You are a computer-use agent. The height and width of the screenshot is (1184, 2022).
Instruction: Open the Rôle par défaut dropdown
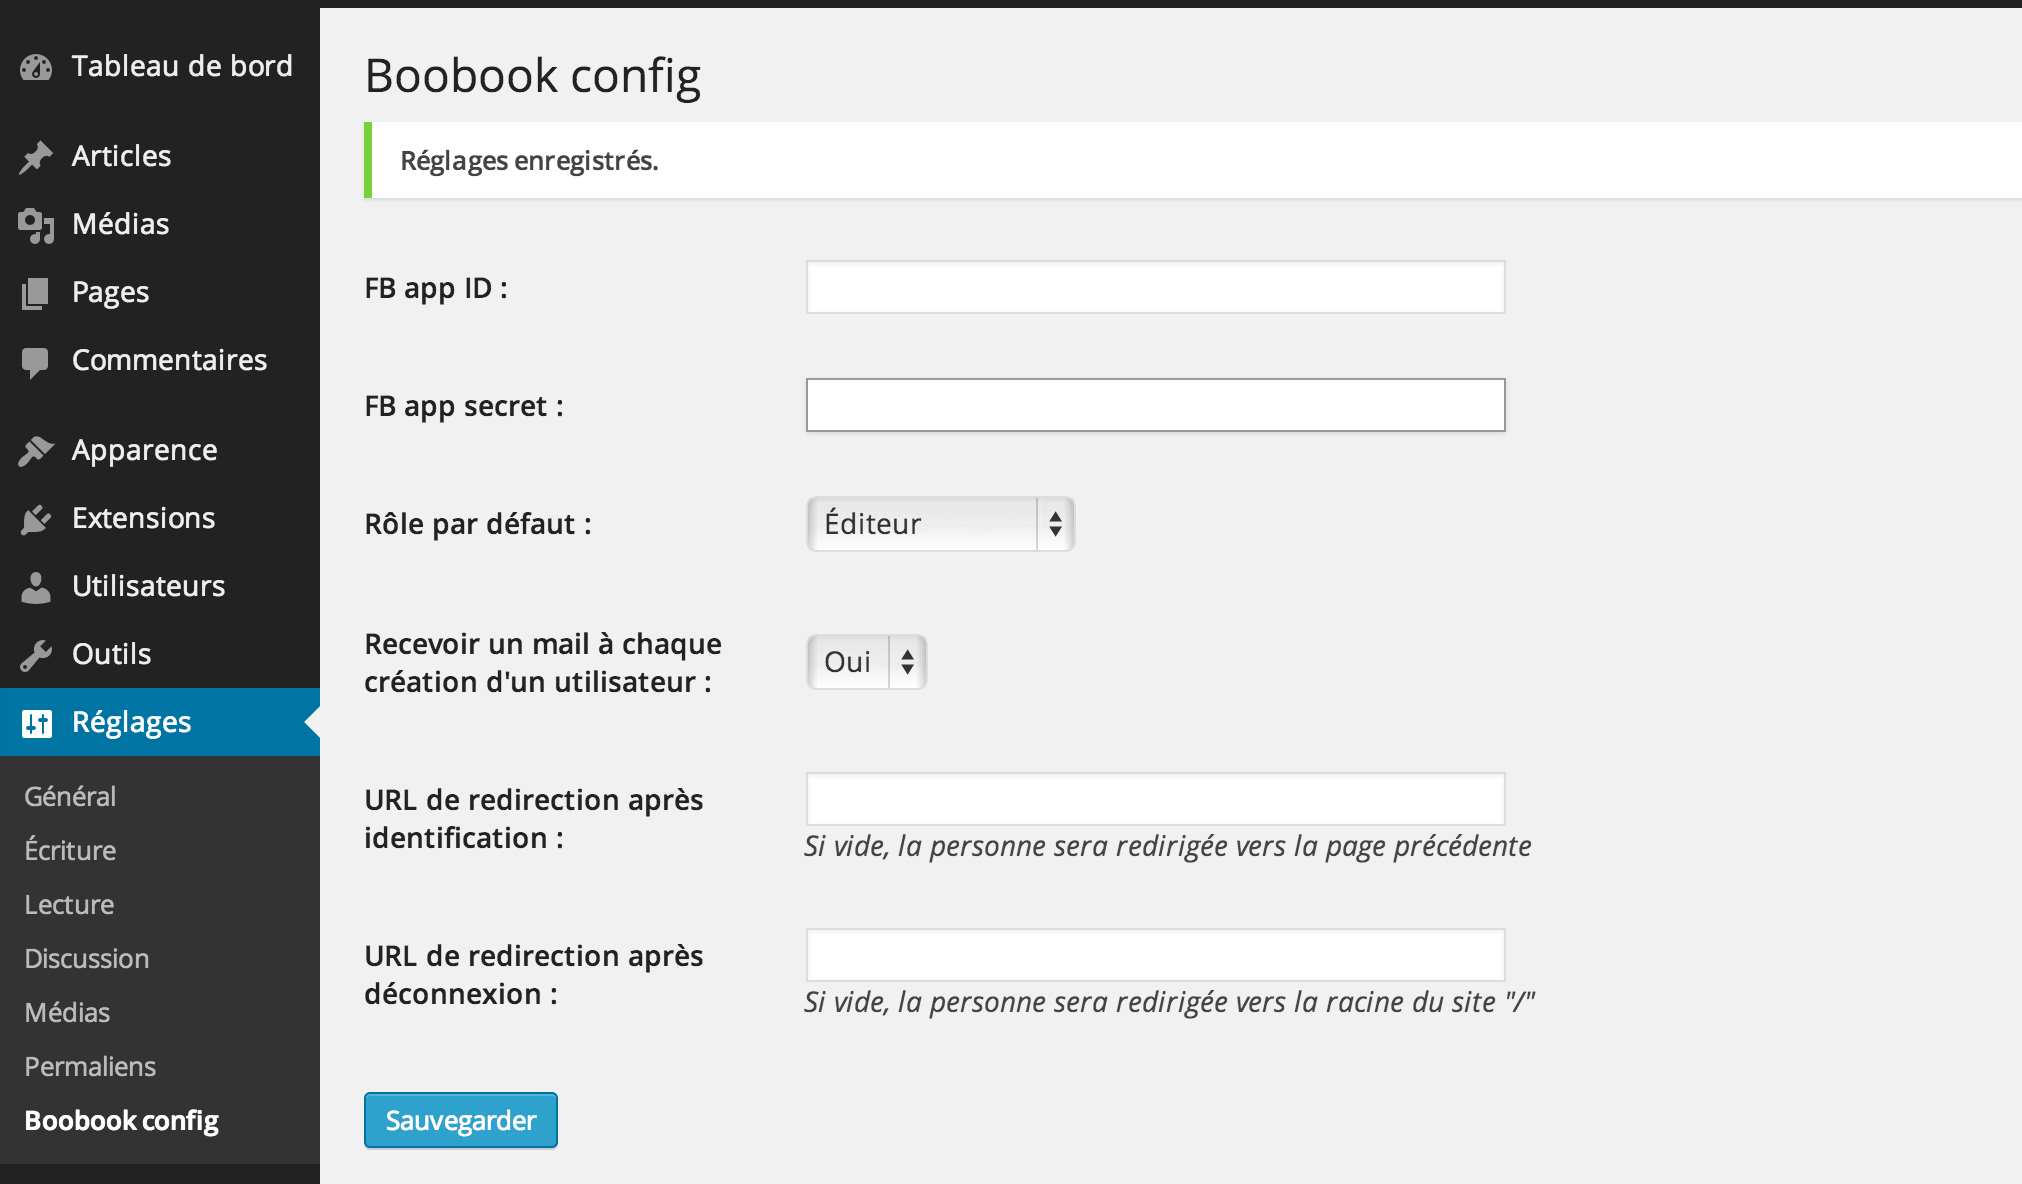940,524
